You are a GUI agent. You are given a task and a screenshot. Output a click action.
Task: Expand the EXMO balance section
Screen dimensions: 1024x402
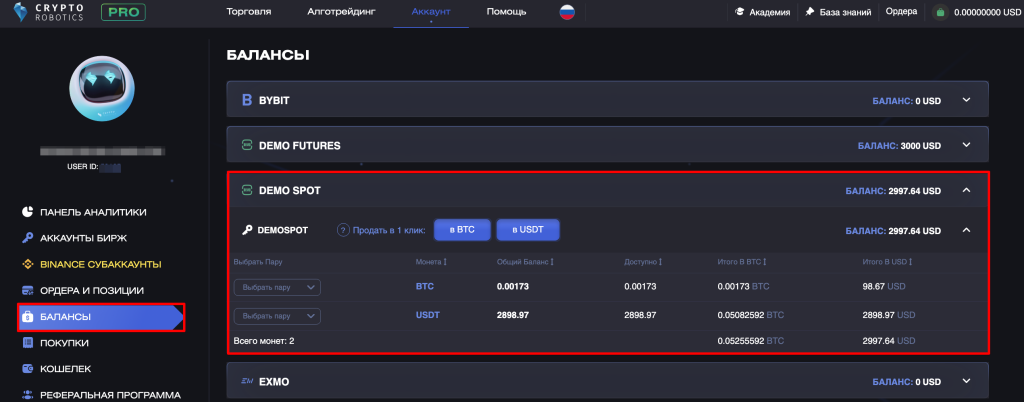967,381
